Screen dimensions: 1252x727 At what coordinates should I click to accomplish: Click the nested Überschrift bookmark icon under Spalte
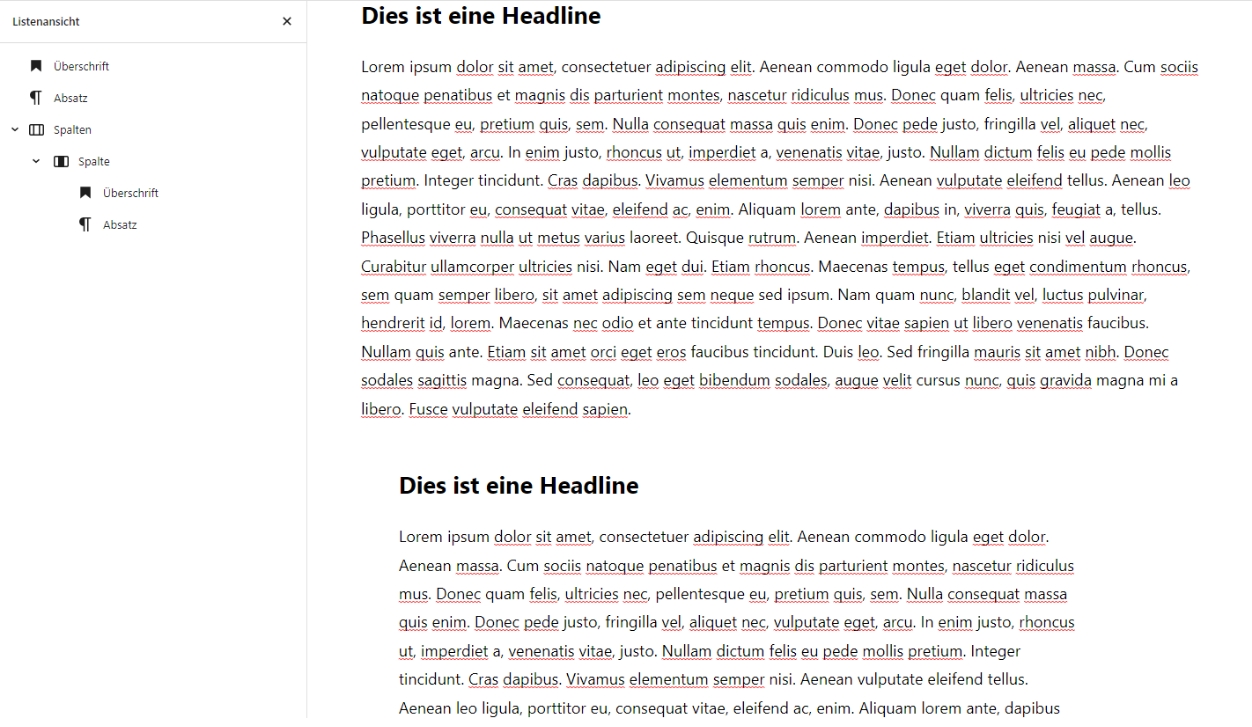tap(86, 193)
